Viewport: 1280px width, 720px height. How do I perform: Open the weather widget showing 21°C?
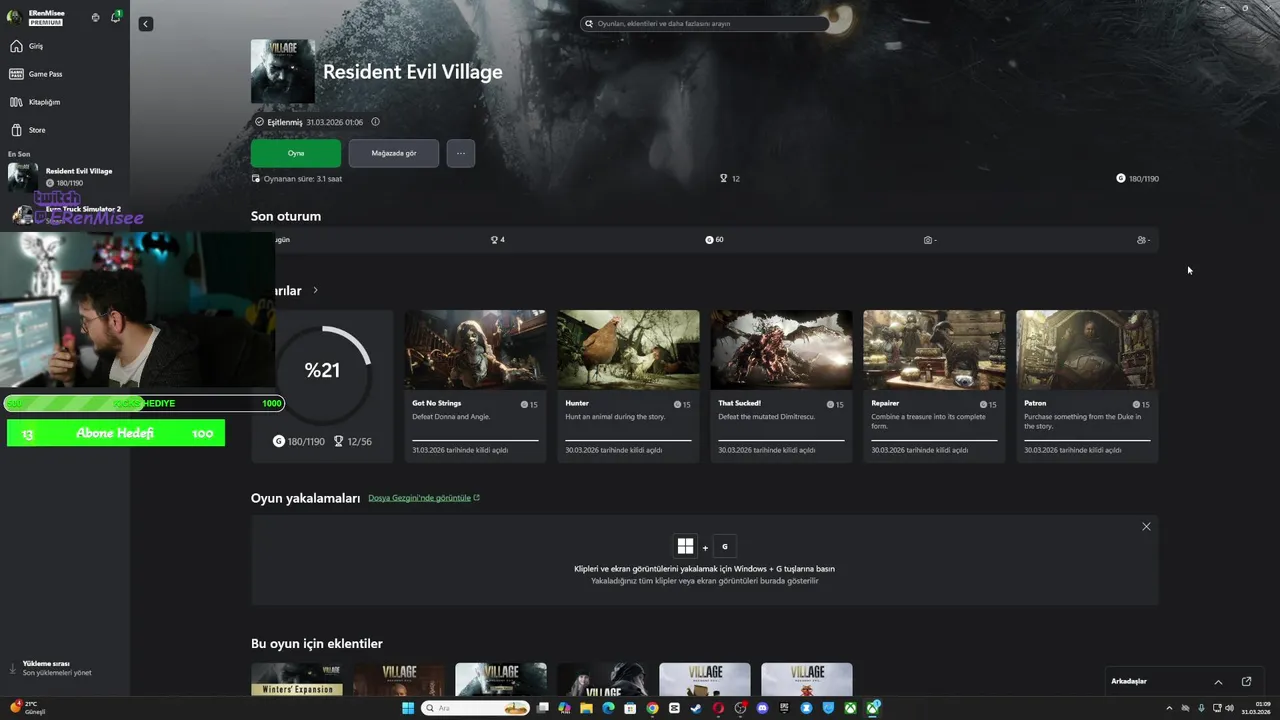[28, 708]
